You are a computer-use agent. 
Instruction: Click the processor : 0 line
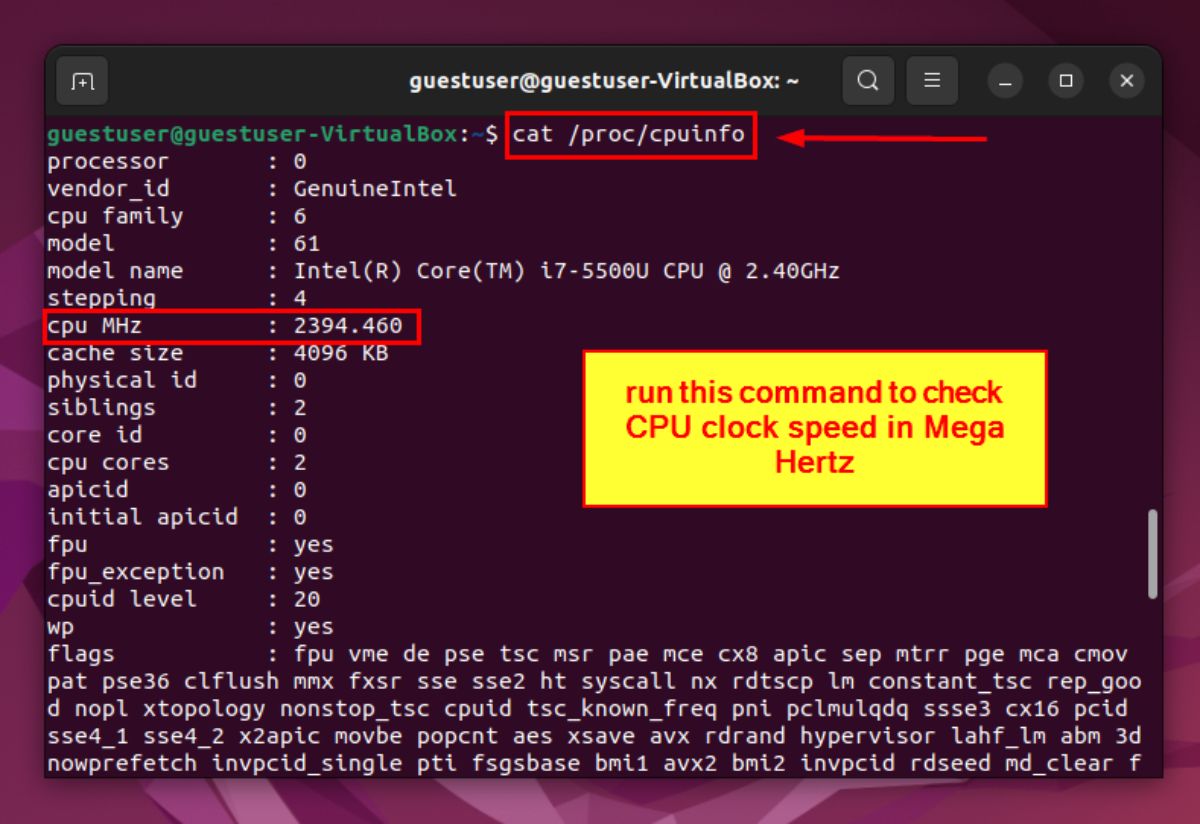pos(180,161)
